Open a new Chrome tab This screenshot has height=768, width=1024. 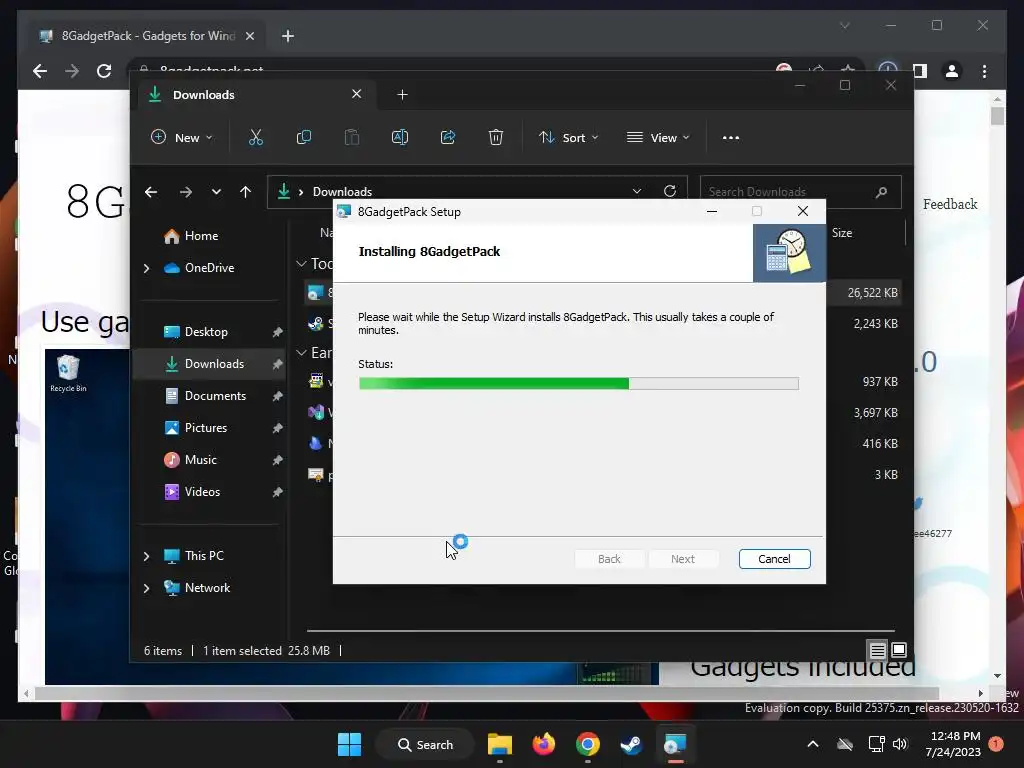click(287, 36)
